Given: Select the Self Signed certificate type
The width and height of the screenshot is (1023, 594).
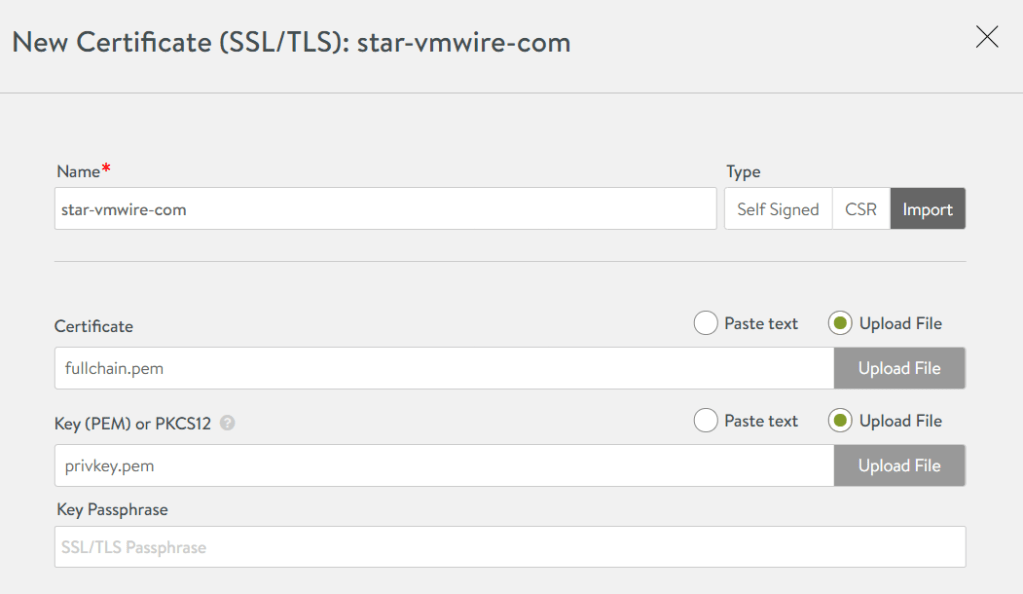Looking at the screenshot, I should [777, 209].
